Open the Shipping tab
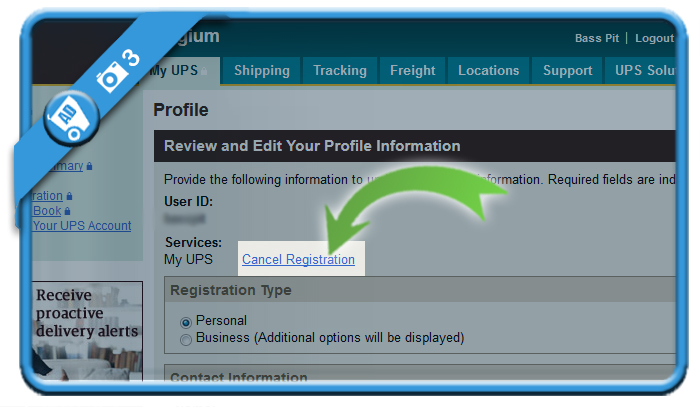This screenshot has height=407, width=700. coord(262,71)
